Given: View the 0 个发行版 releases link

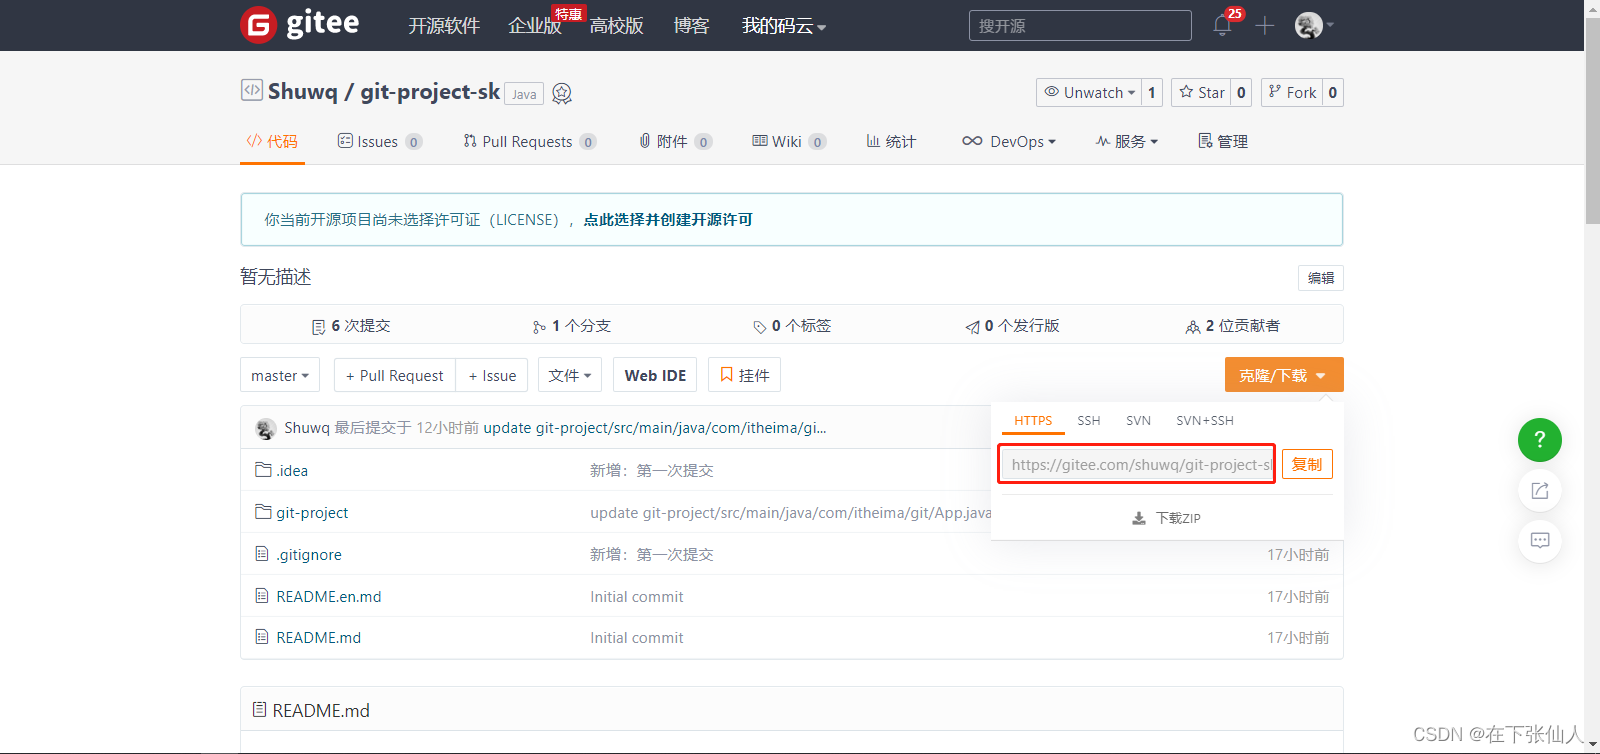Looking at the screenshot, I should (x=1012, y=326).
